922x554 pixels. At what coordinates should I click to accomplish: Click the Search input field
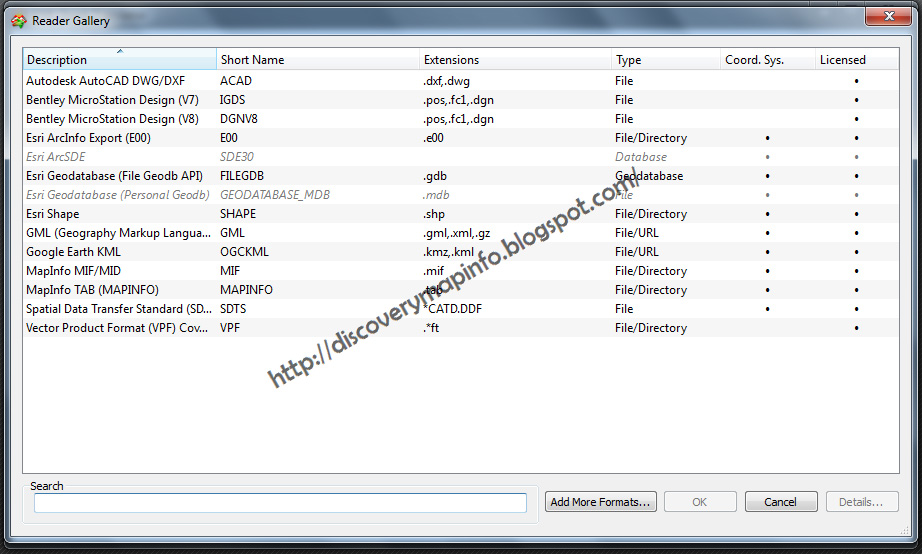pos(280,503)
